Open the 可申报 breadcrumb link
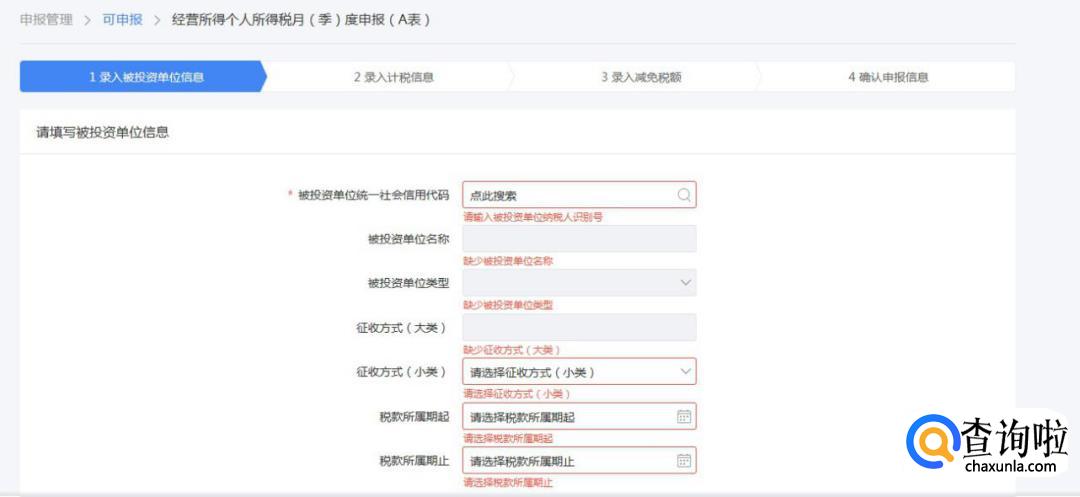 click(x=122, y=20)
